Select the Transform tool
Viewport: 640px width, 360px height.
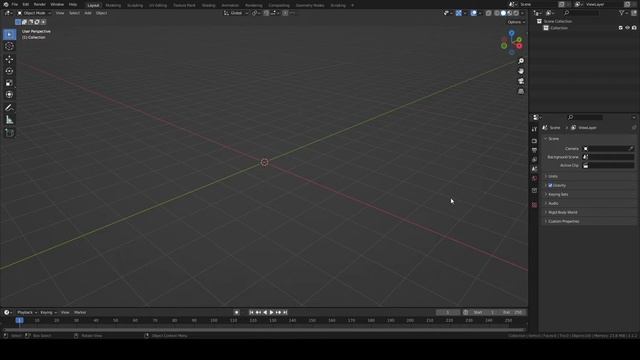9,95
